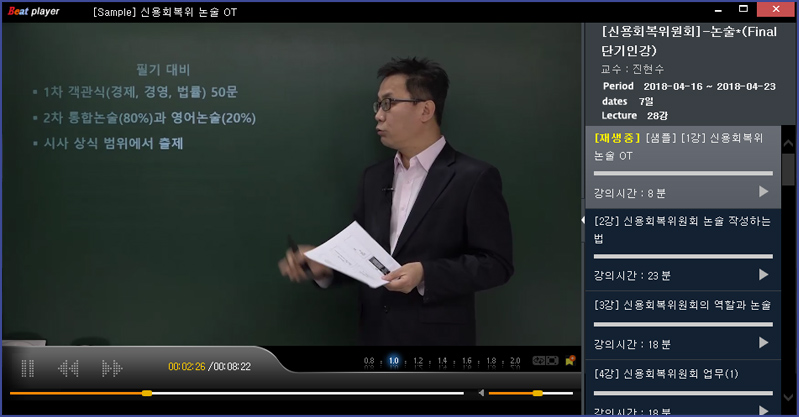Image resolution: width=799 pixels, height=417 pixels.
Task: Click the video seek bar handle
Action: point(147,393)
